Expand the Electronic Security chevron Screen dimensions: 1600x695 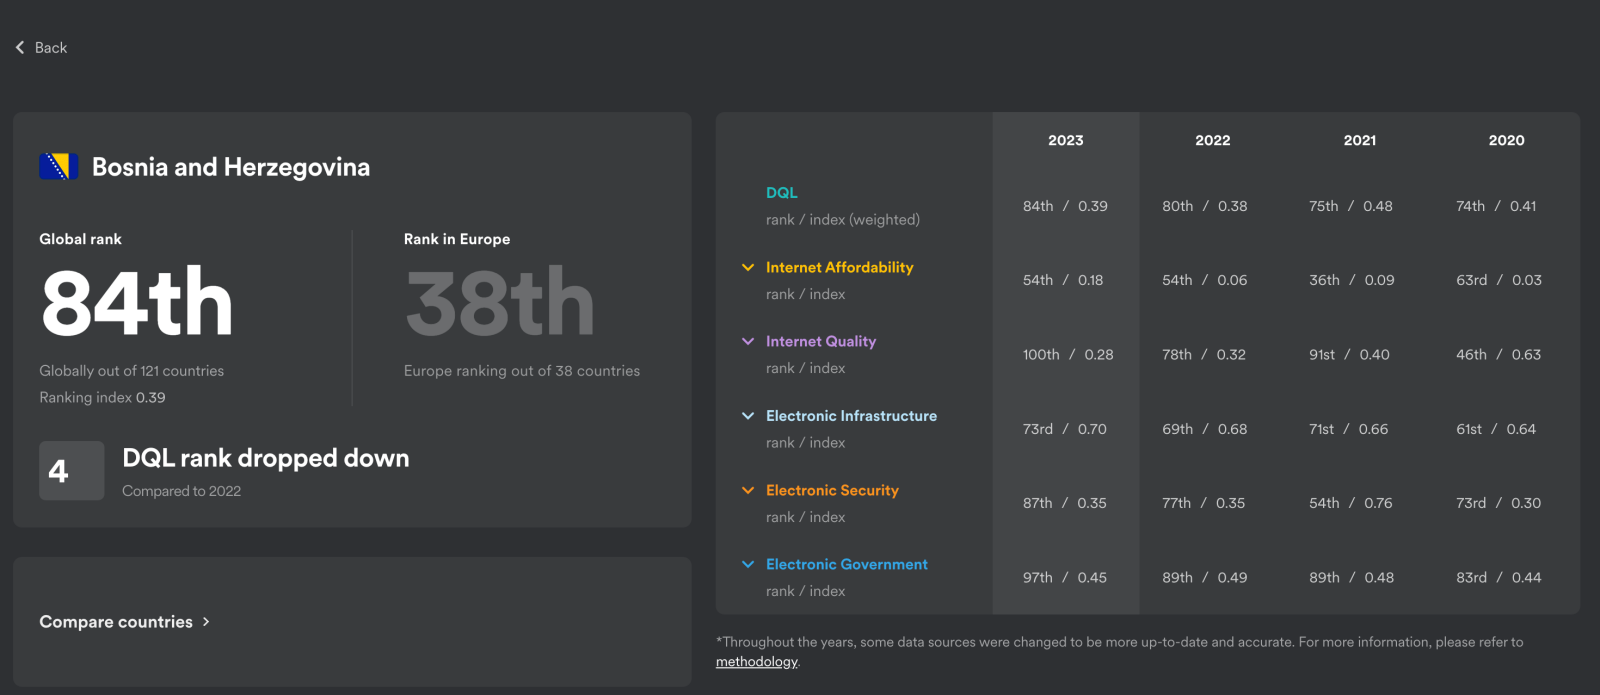point(748,490)
